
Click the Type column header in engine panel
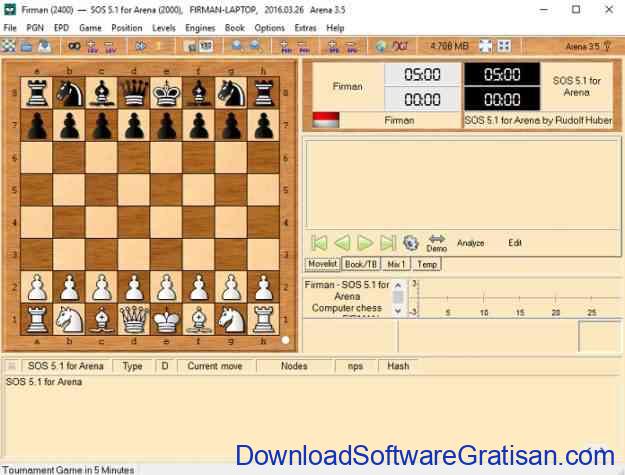point(133,366)
